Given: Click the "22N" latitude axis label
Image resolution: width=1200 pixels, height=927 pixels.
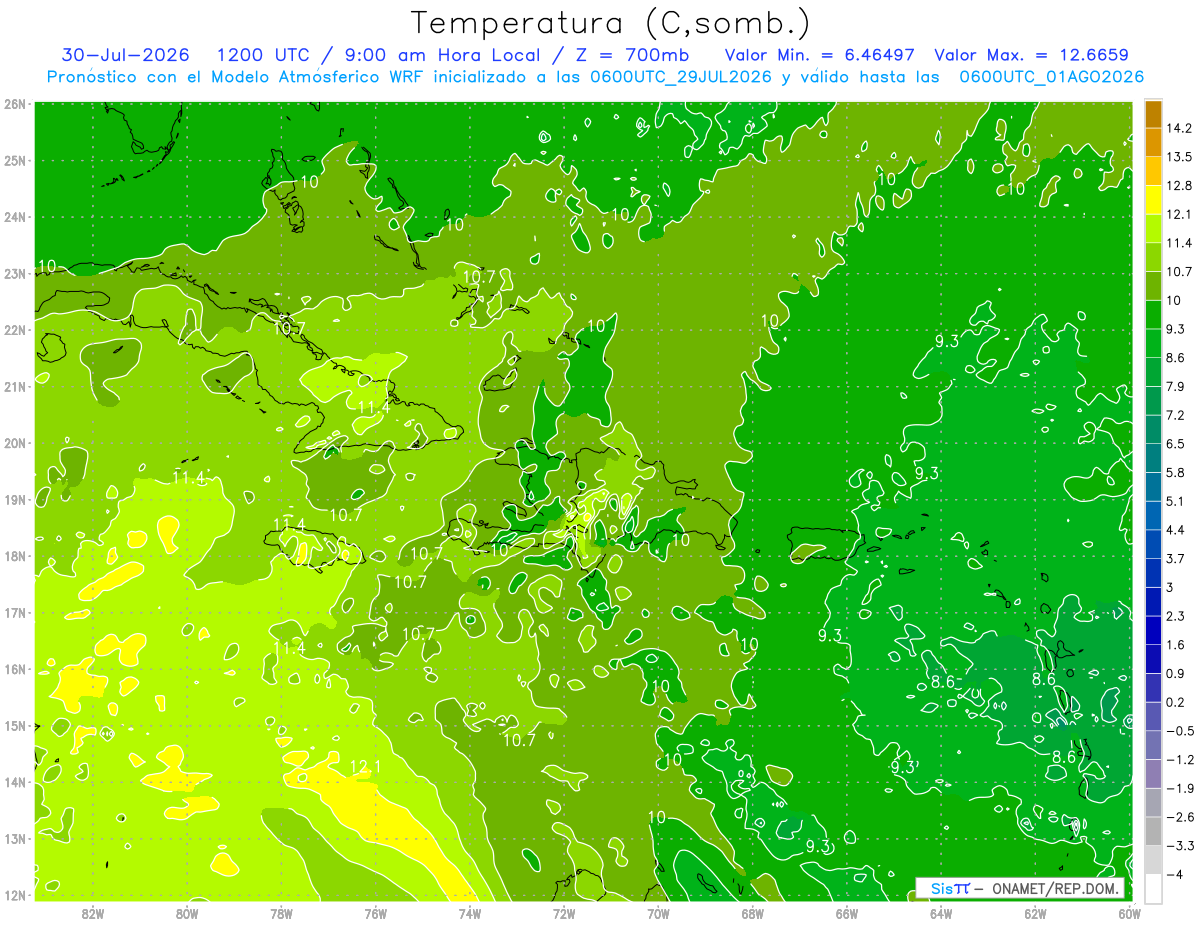Looking at the screenshot, I should [15, 330].
